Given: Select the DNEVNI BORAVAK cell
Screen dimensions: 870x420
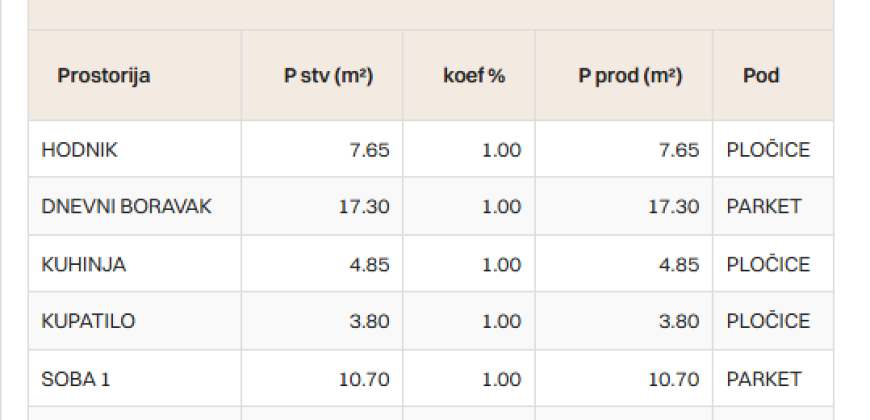Looking at the screenshot, I should coord(127,206).
